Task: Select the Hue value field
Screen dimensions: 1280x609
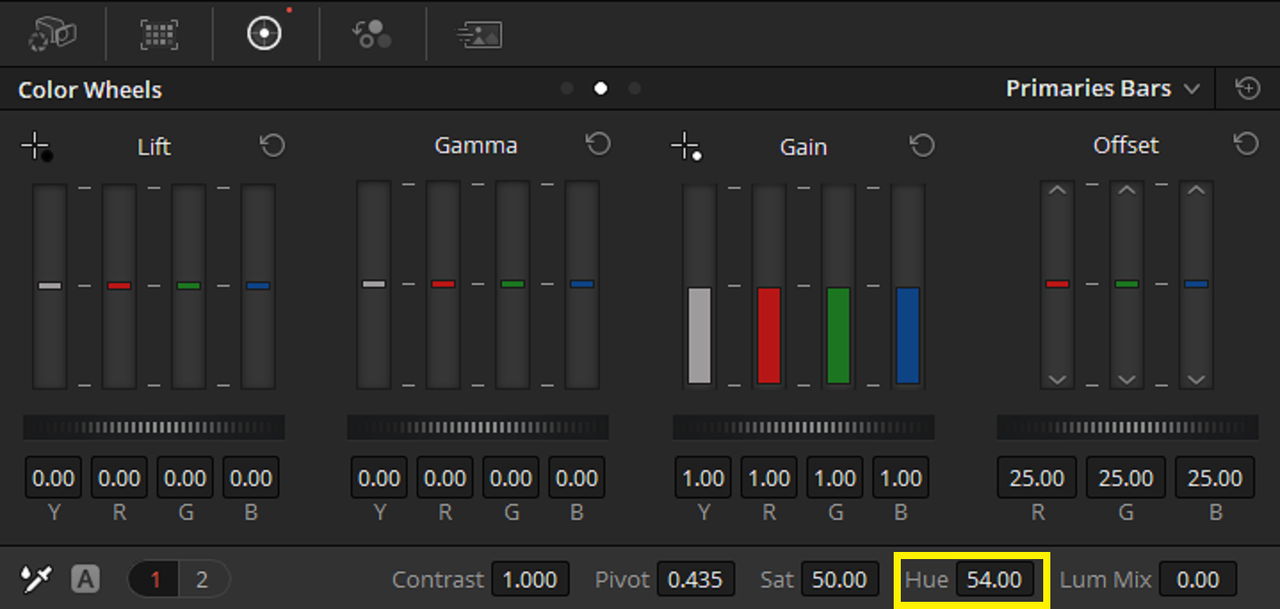Action: [994, 579]
